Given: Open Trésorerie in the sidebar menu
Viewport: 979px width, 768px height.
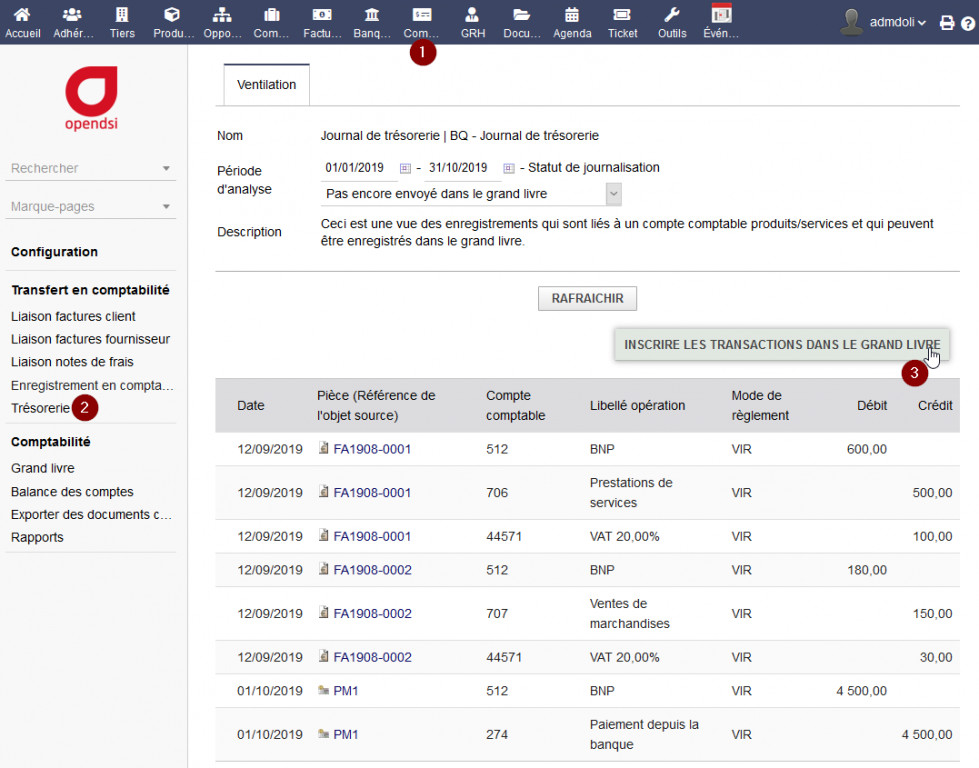Looking at the screenshot, I should (x=40, y=408).
